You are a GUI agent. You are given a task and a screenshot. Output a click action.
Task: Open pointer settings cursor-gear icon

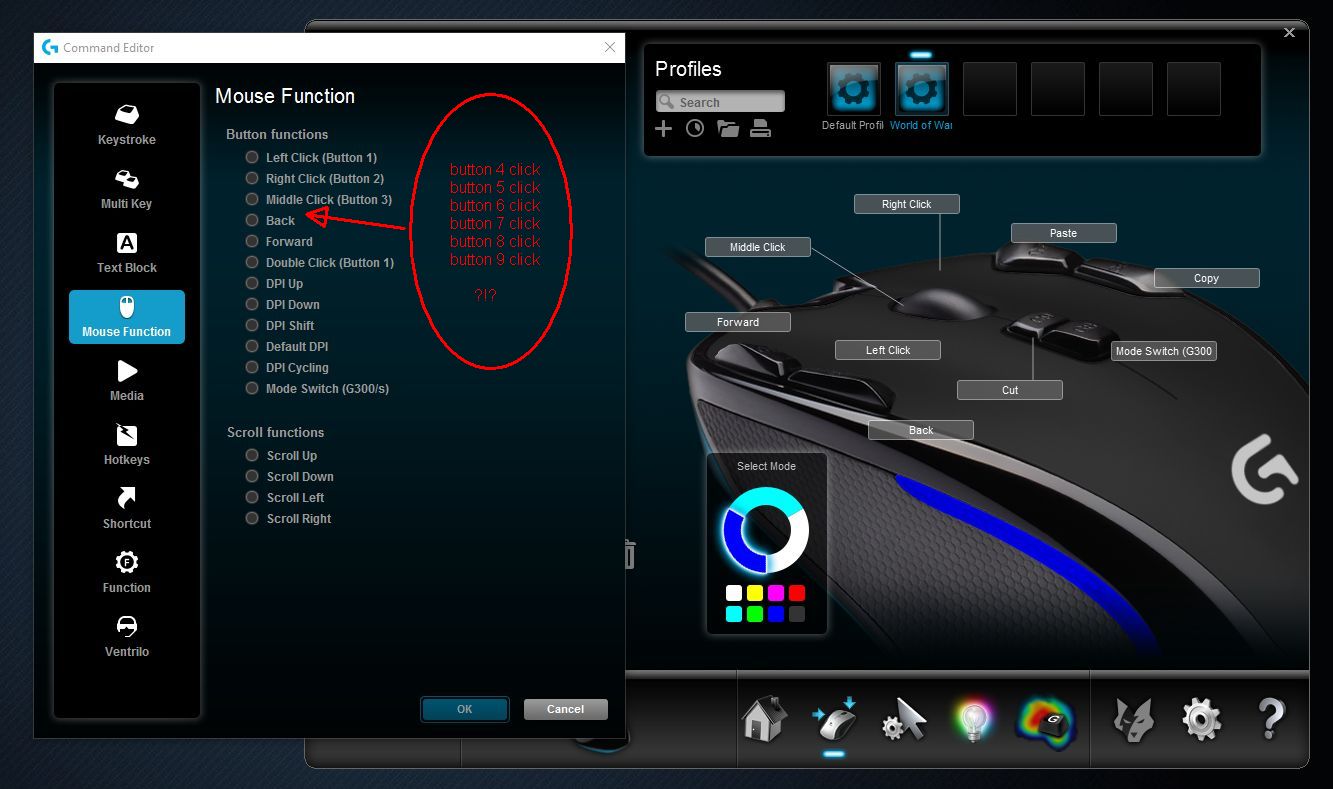(904, 719)
